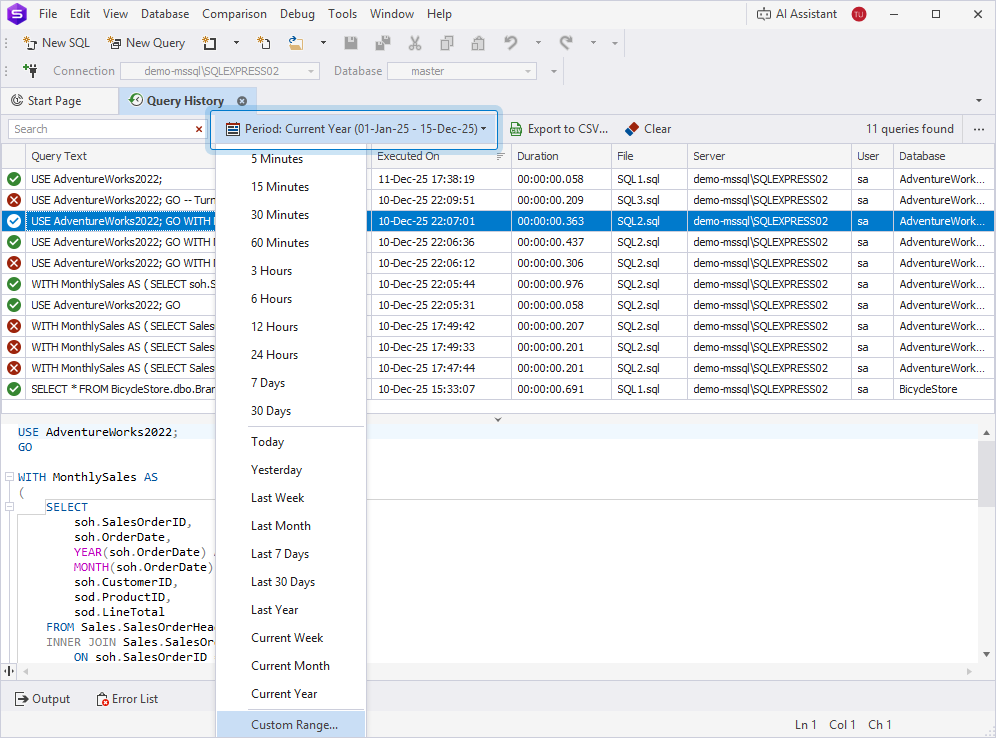The image size is (996, 738).
Task: Click the Open file folder icon
Action: (x=295, y=43)
